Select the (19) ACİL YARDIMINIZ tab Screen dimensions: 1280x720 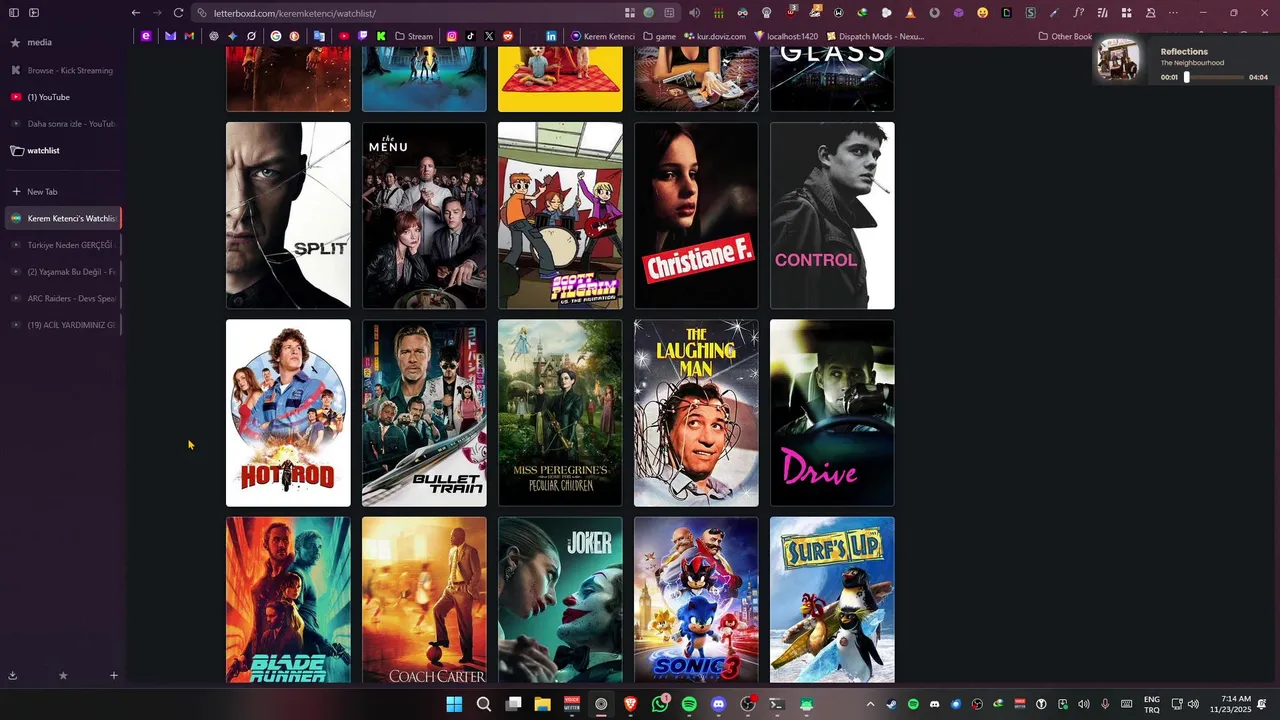click(x=63, y=325)
